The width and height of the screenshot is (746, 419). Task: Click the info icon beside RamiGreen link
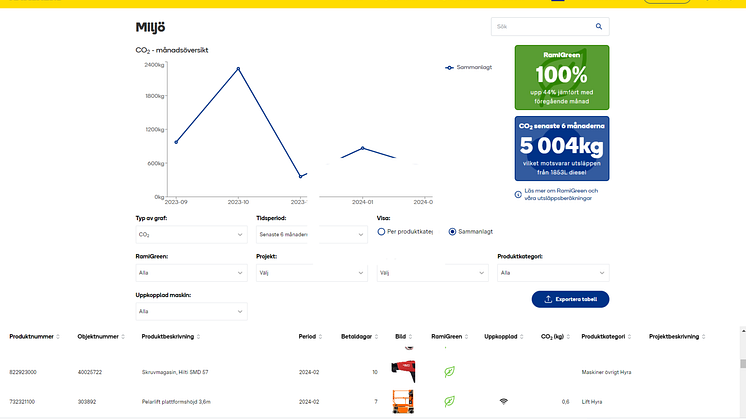pyautogui.click(x=518, y=195)
